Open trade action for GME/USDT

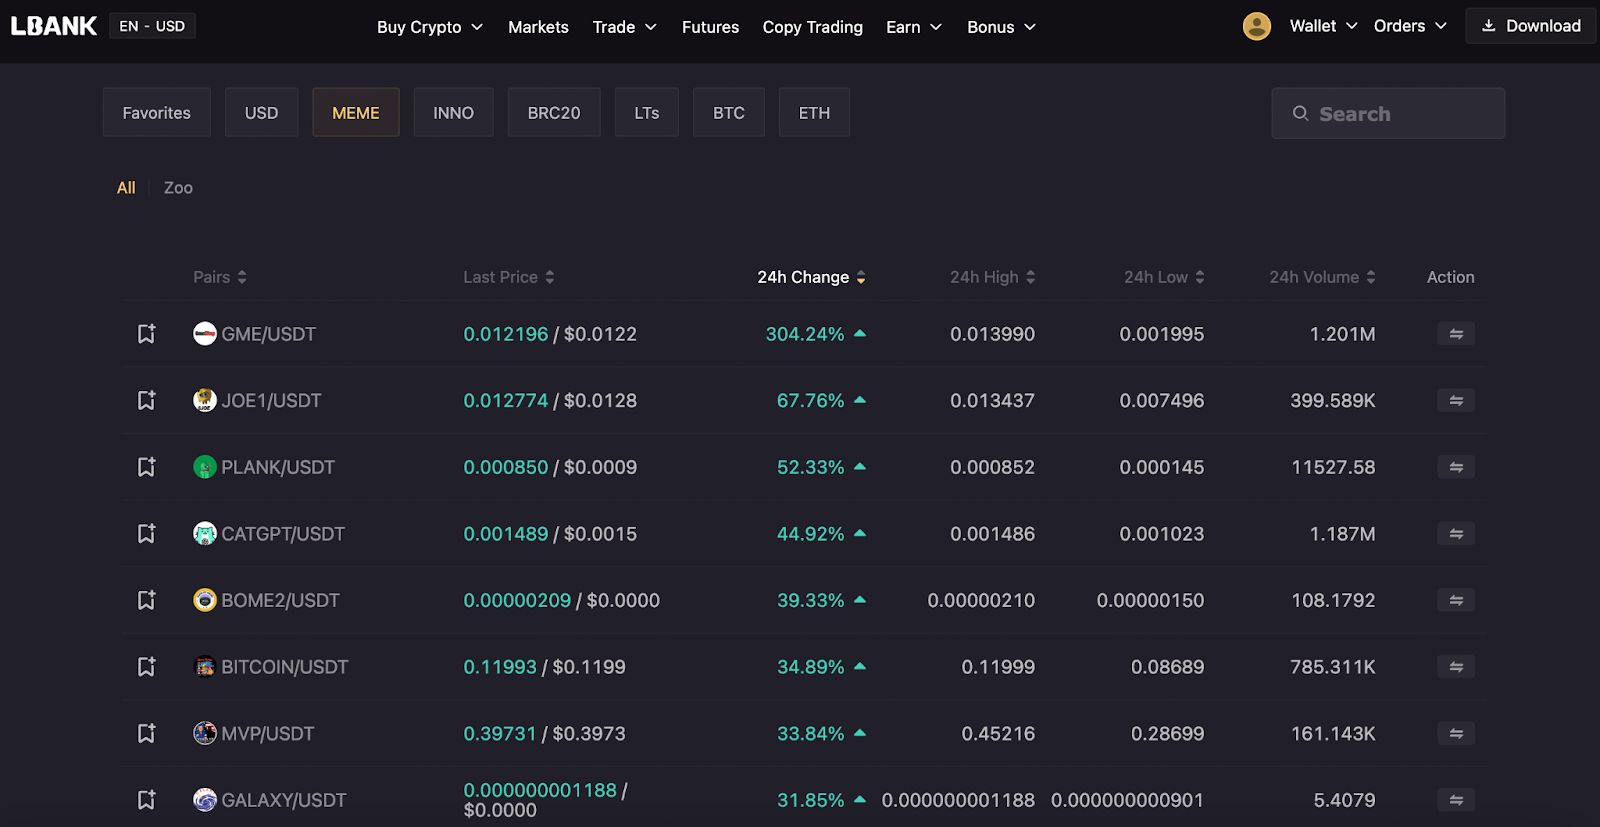click(x=1456, y=334)
